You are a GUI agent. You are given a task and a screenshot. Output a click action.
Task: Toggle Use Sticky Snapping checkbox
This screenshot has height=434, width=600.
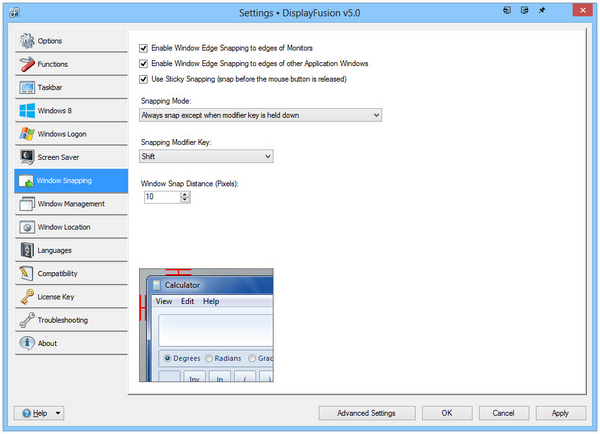[143, 79]
